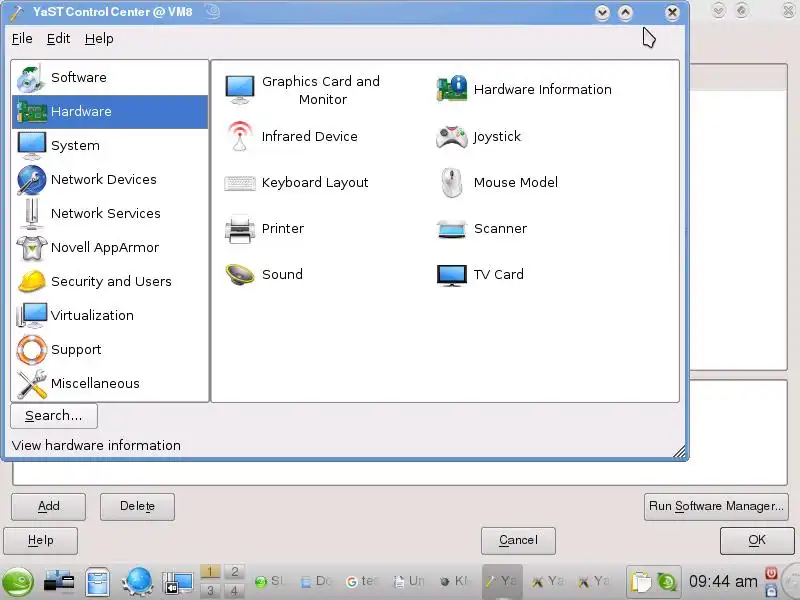Click the Delete button in background window

(x=137, y=506)
